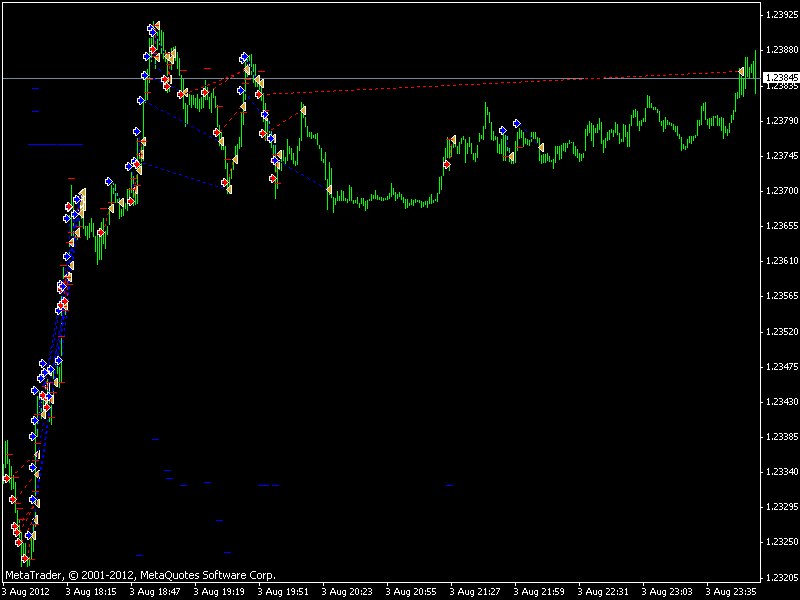Click the orange close arrow at the 1.23700 low near 20:23

[x=329, y=190]
